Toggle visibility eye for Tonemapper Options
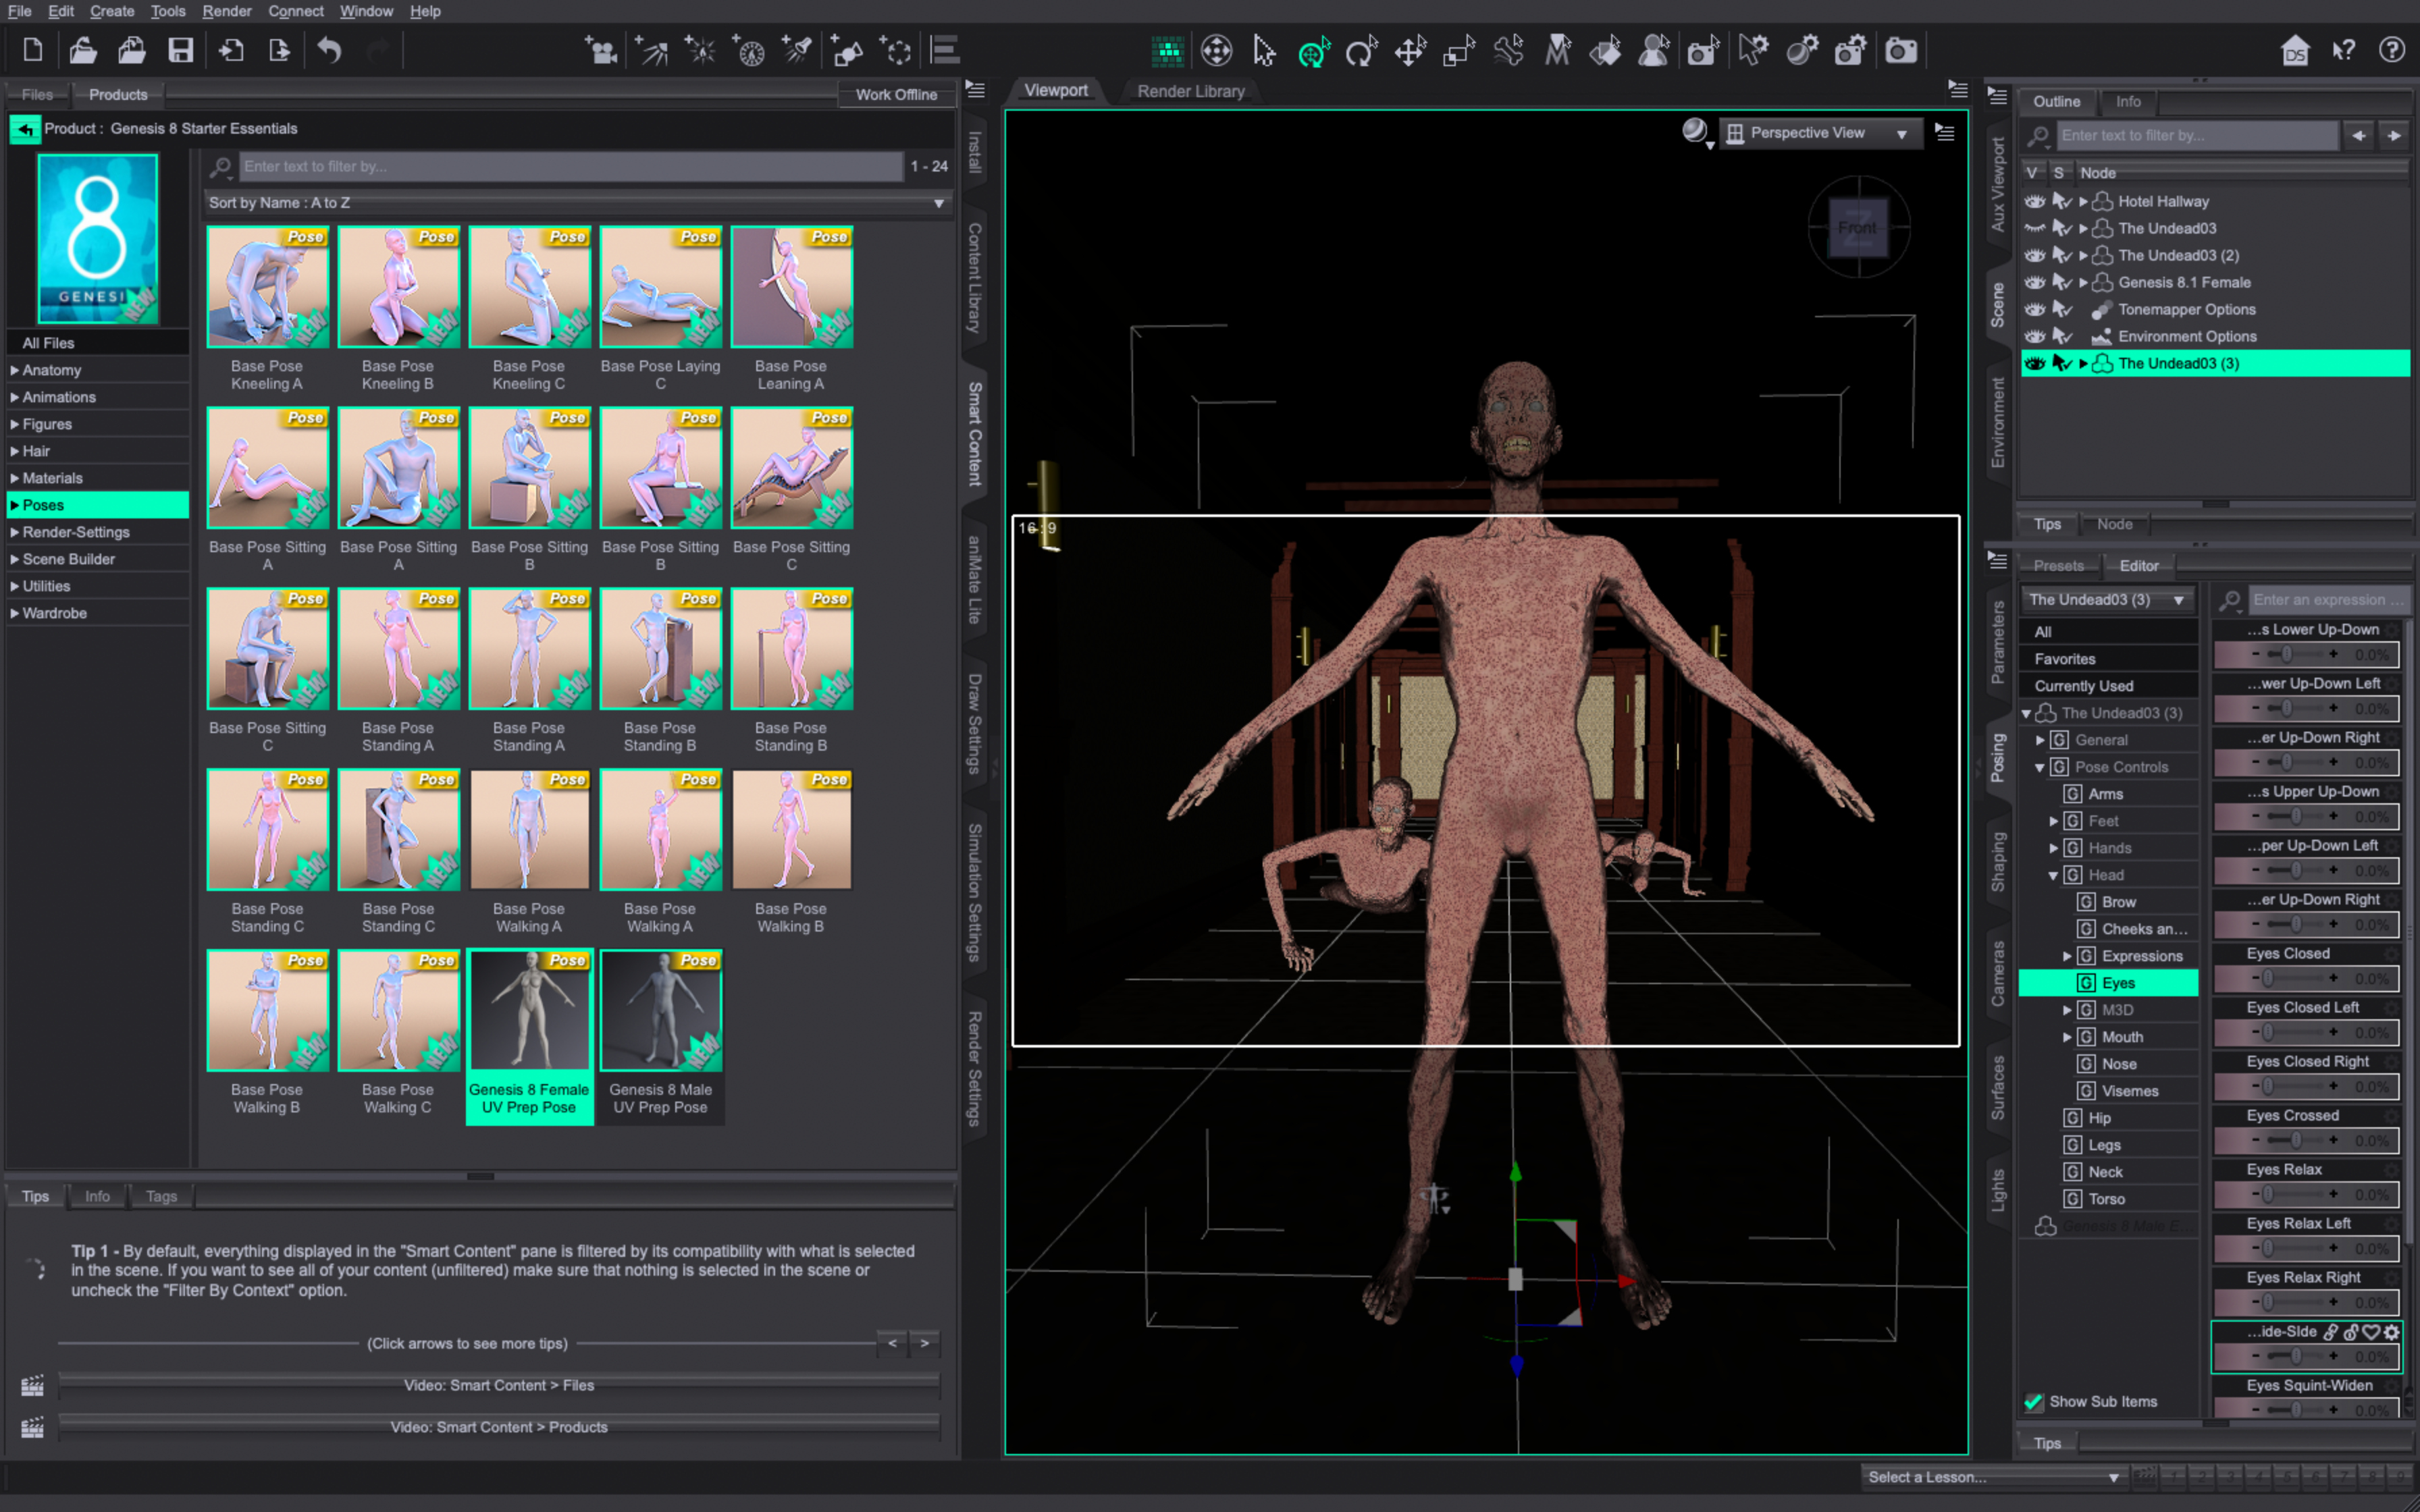The height and width of the screenshot is (1512, 2420). click(x=2034, y=309)
